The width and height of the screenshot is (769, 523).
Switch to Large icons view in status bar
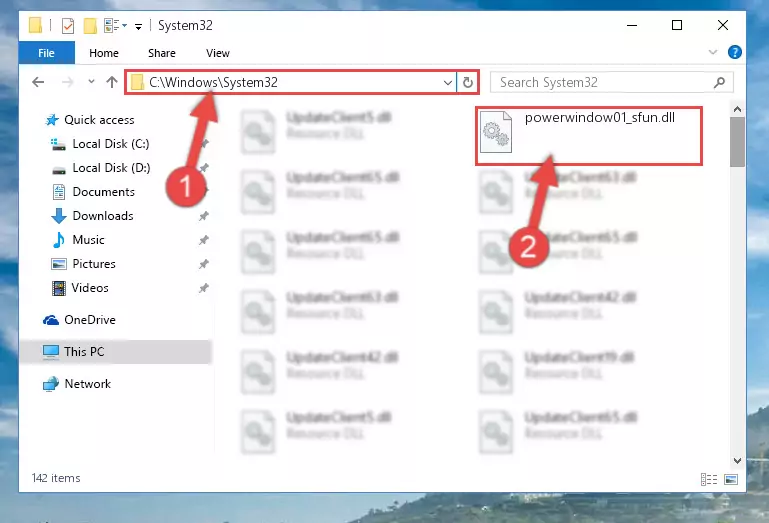(731, 479)
